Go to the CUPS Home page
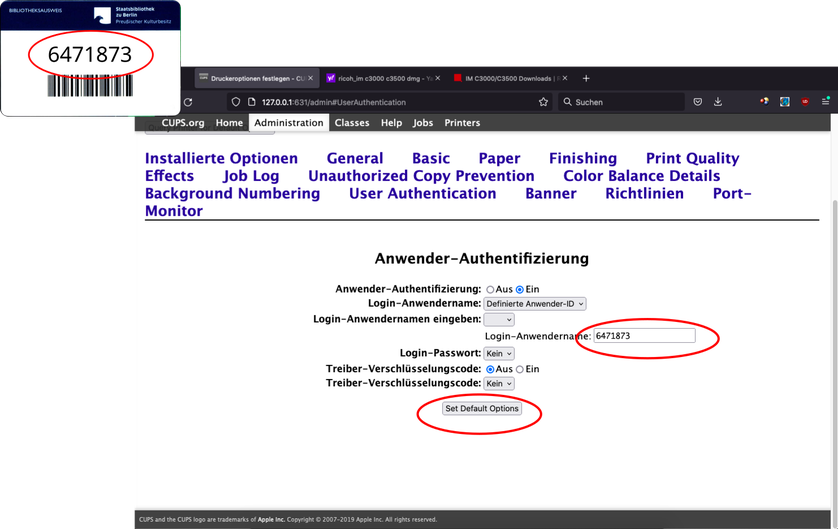Image resolution: width=838 pixels, height=529 pixels. [x=229, y=123]
